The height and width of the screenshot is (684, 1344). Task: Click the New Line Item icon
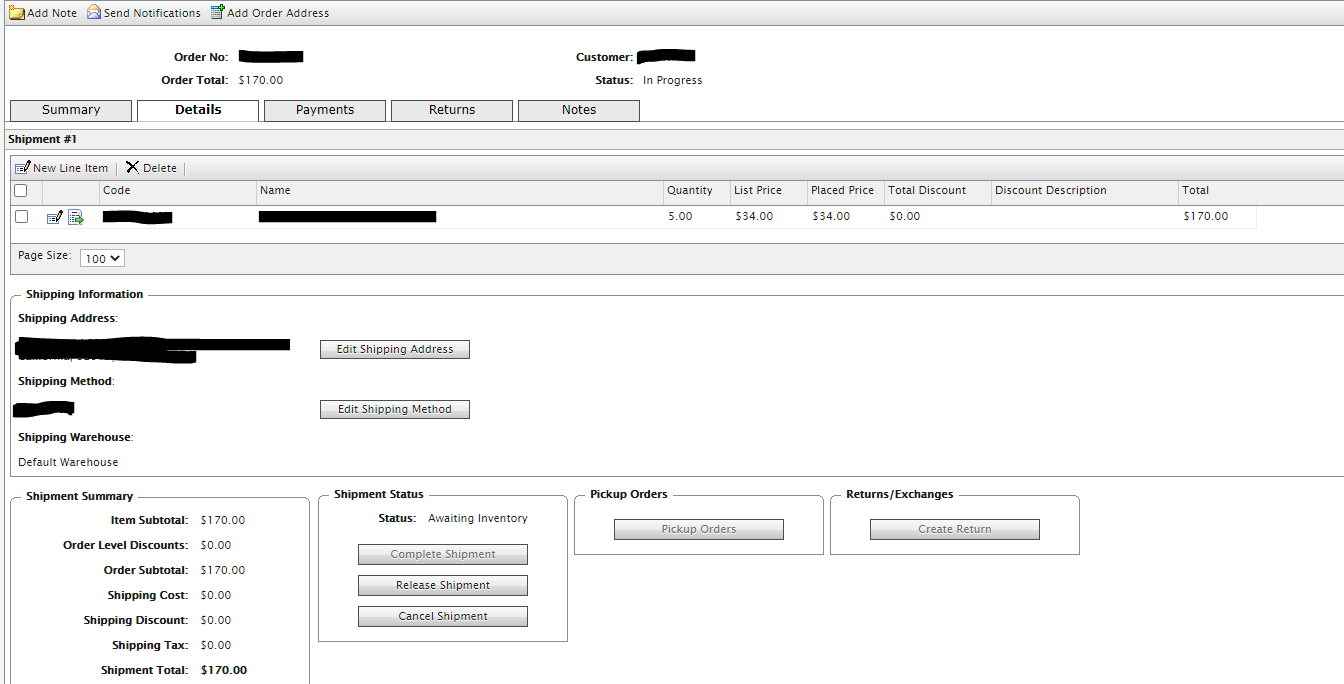pos(22,168)
